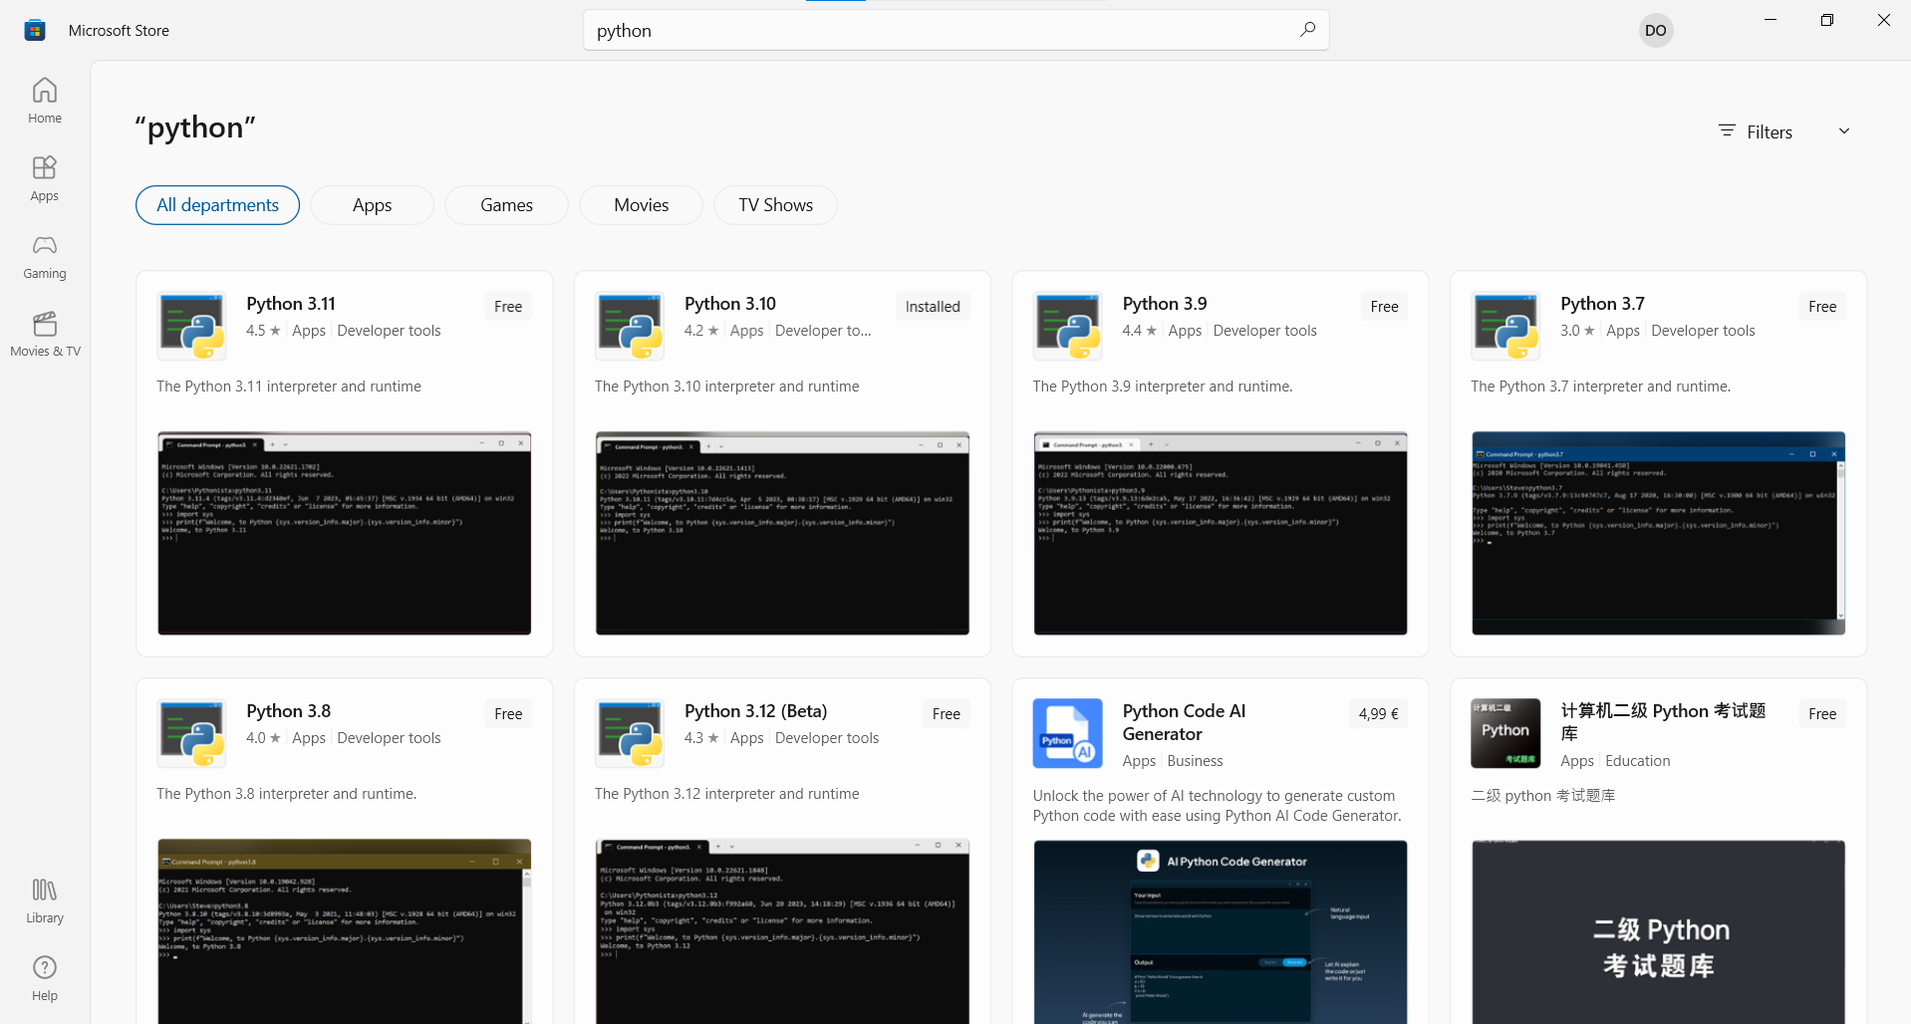
Task: Expand the search results sort options chevron
Action: [x=1844, y=131]
